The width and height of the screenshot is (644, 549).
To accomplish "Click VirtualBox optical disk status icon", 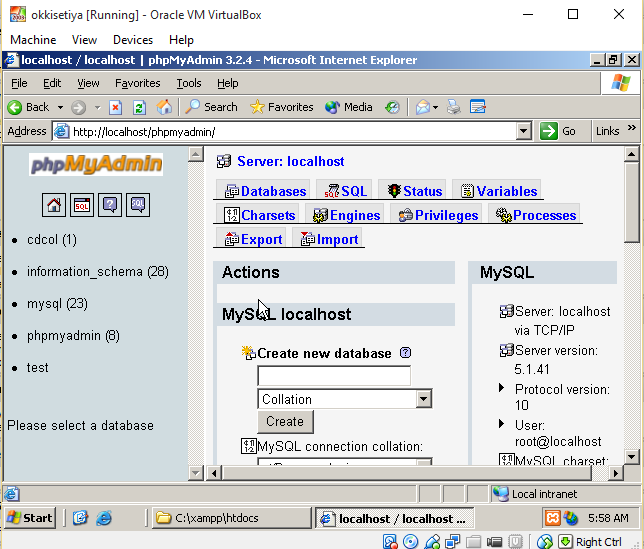I will coord(410,542).
